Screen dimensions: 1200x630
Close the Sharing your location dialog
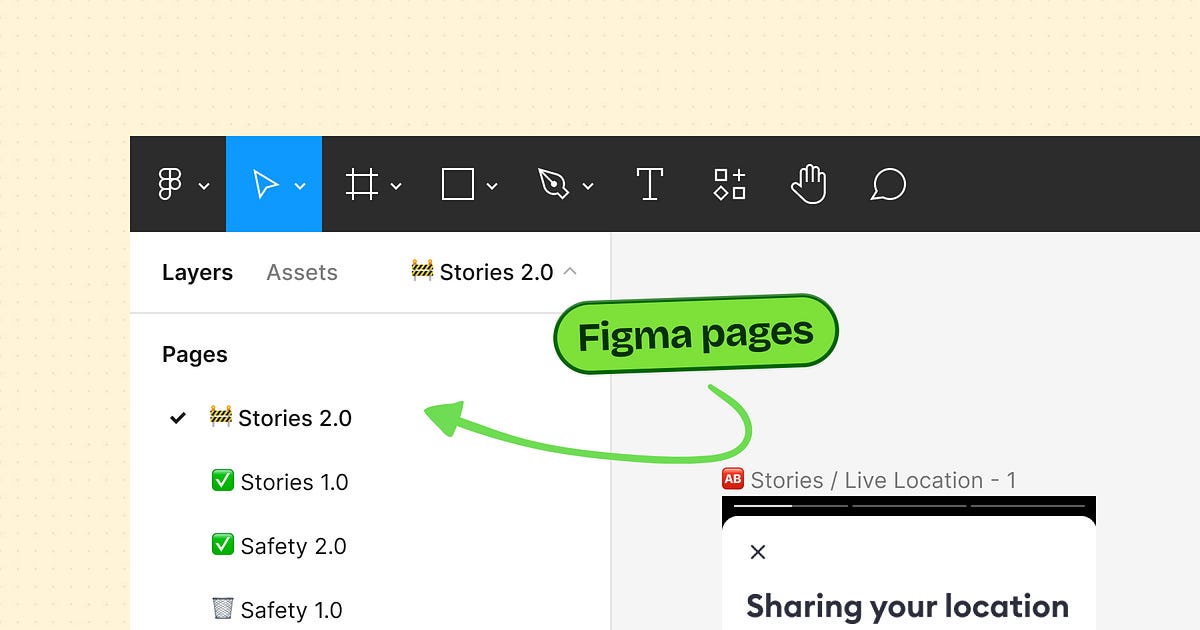tap(757, 552)
